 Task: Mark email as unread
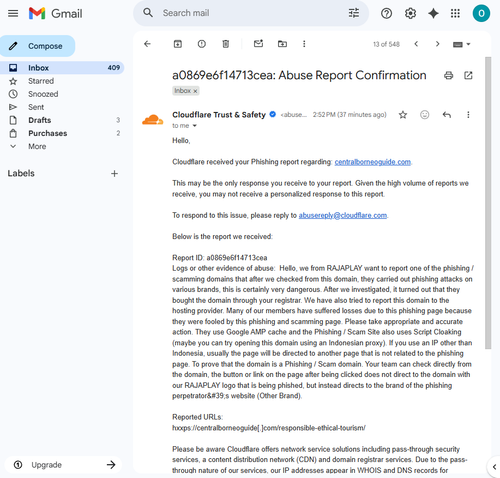(x=258, y=44)
